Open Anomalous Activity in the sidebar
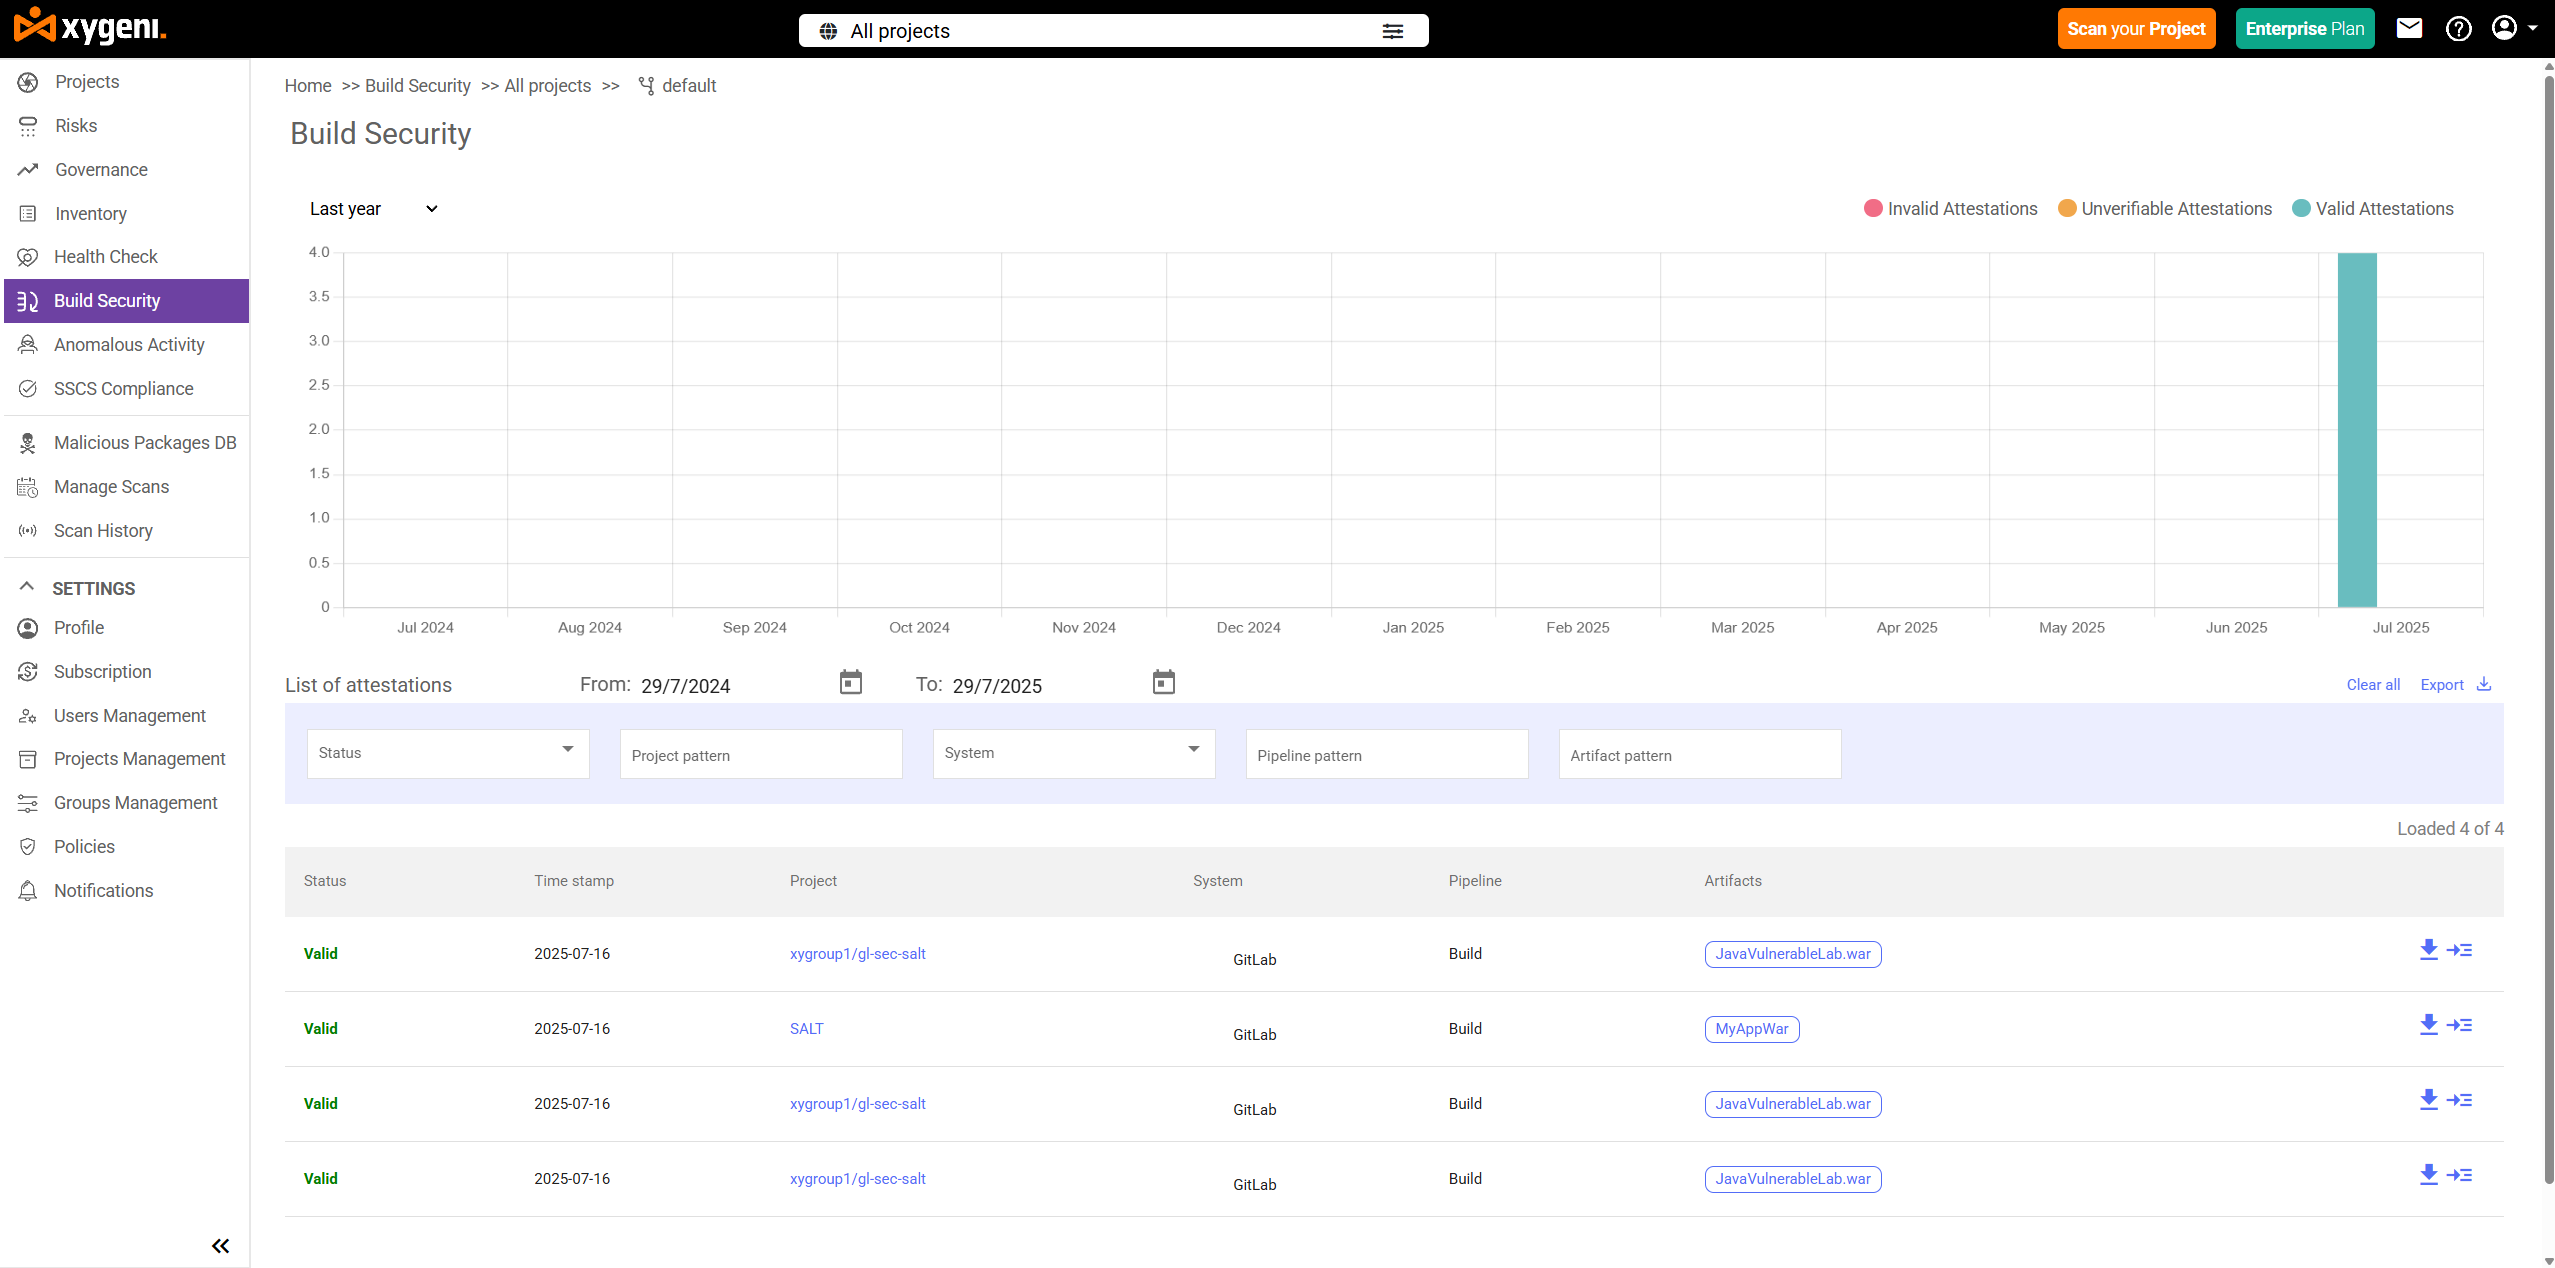The width and height of the screenshot is (2555, 1268). tap(129, 345)
